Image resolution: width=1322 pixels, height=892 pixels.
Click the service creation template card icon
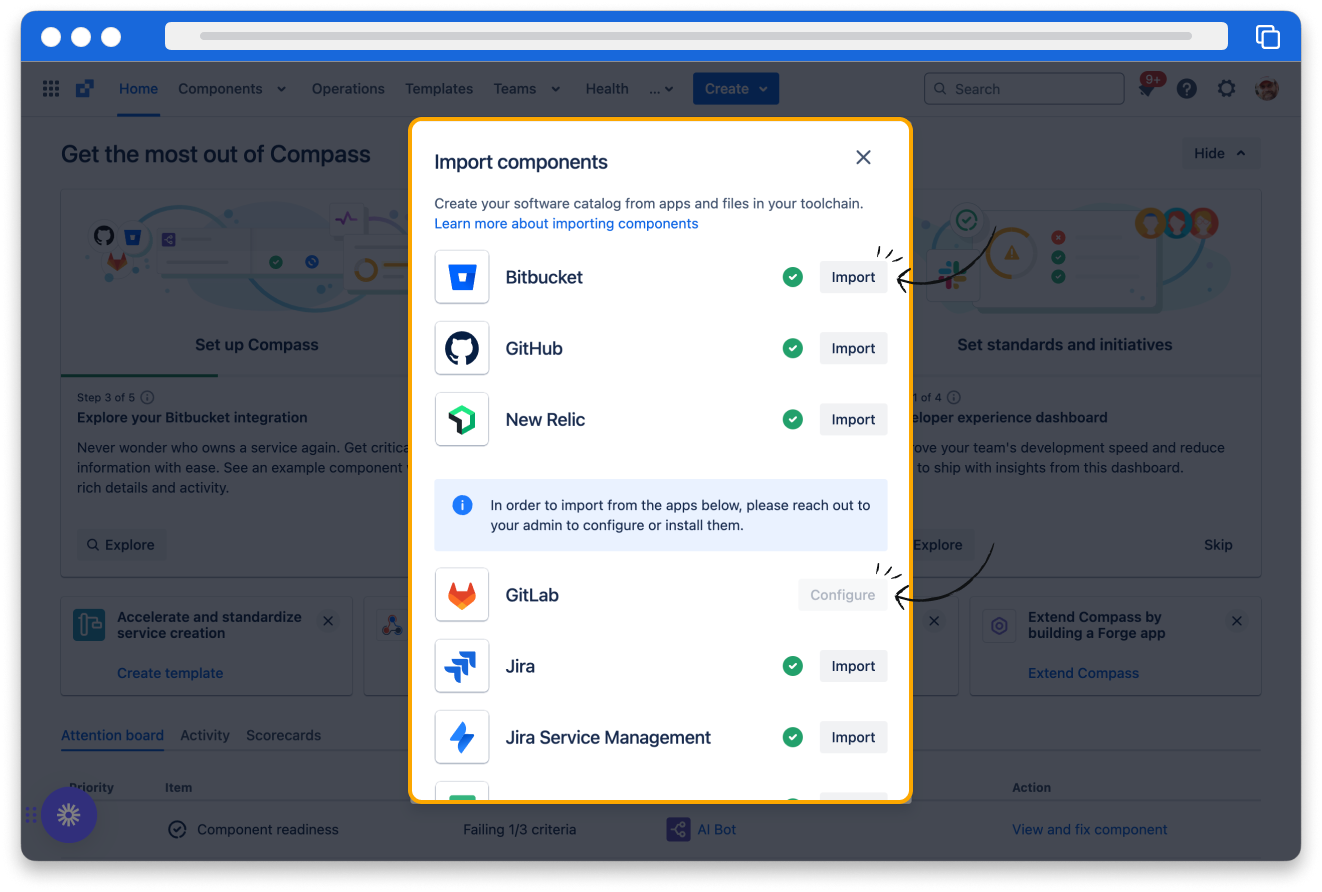89,626
